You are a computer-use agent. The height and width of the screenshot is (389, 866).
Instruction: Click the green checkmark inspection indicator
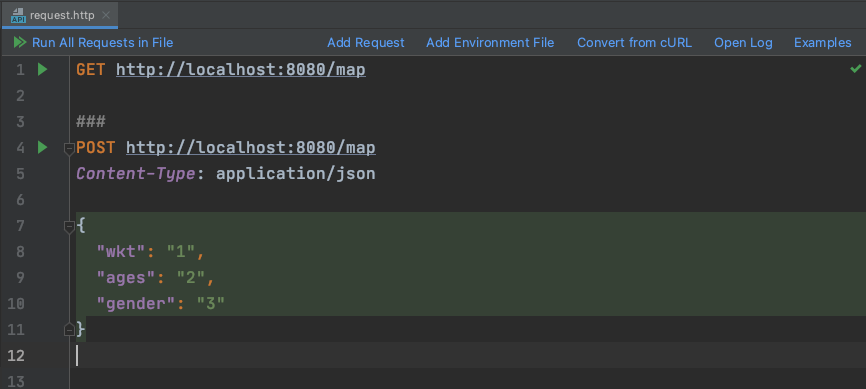[x=856, y=69]
